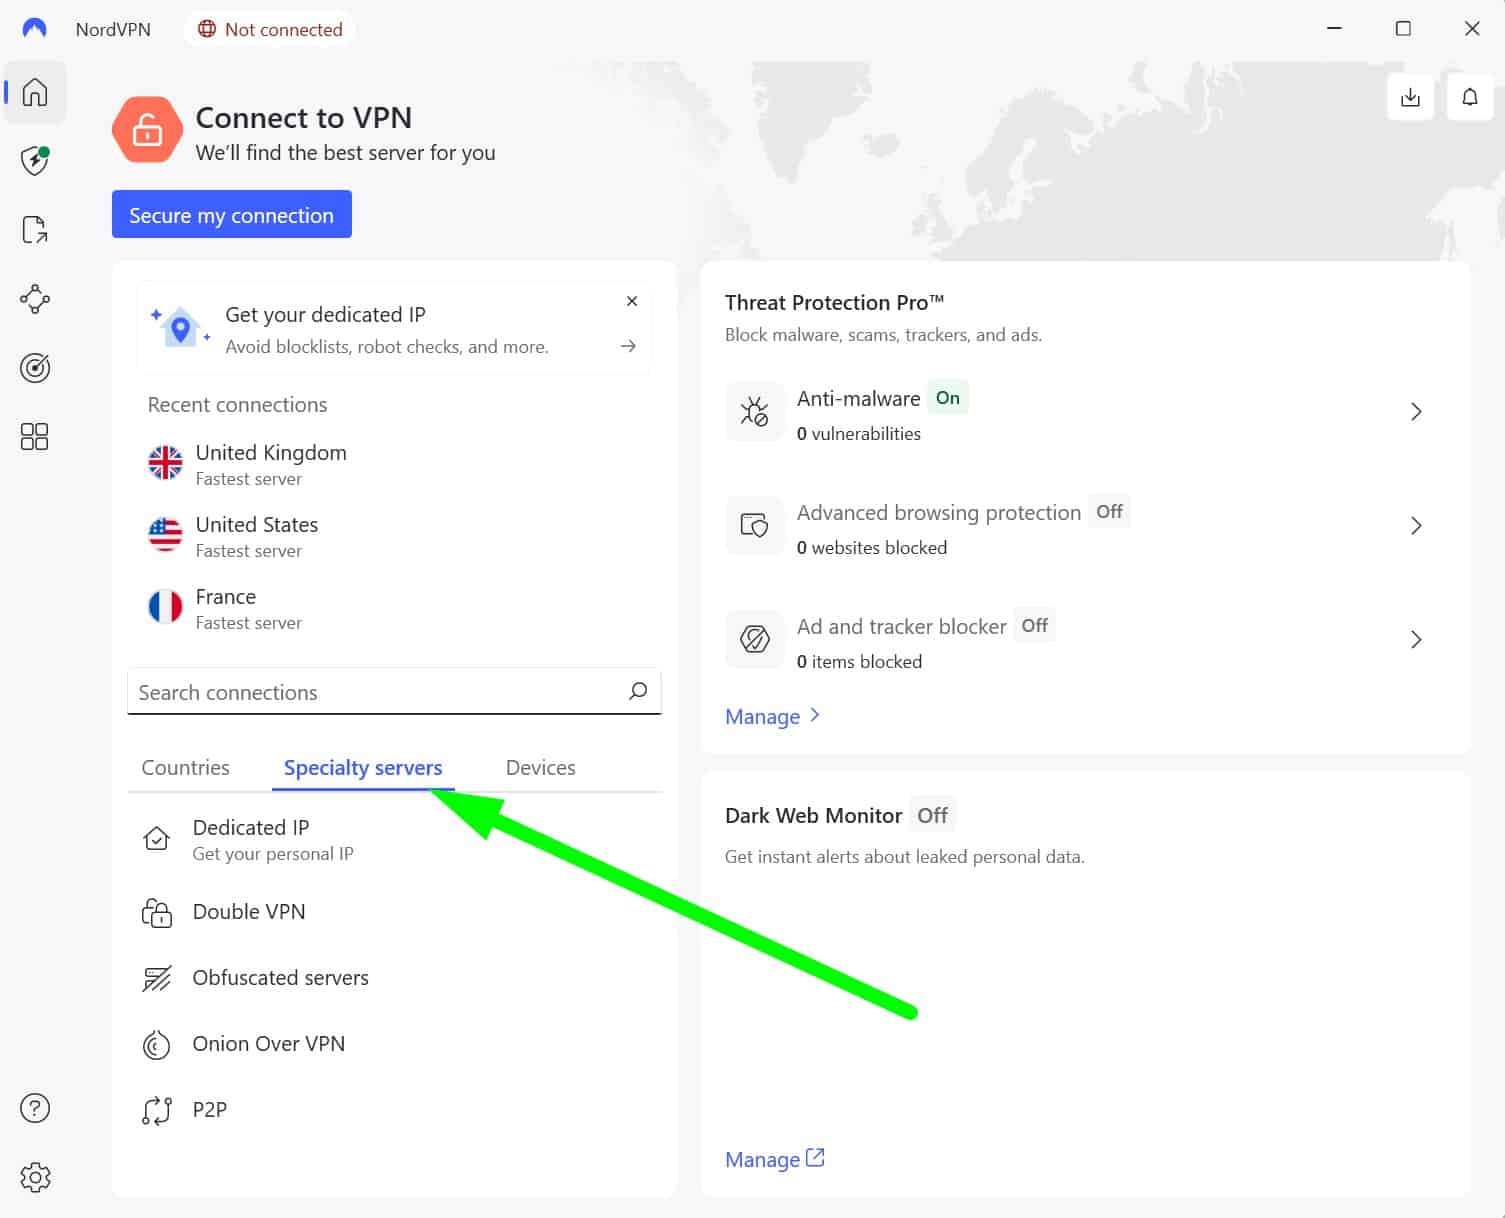Click the Advanced browsing protection icon
Image resolution: width=1505 pixels, height=1218 pixels.
click(x=755, y=526)
